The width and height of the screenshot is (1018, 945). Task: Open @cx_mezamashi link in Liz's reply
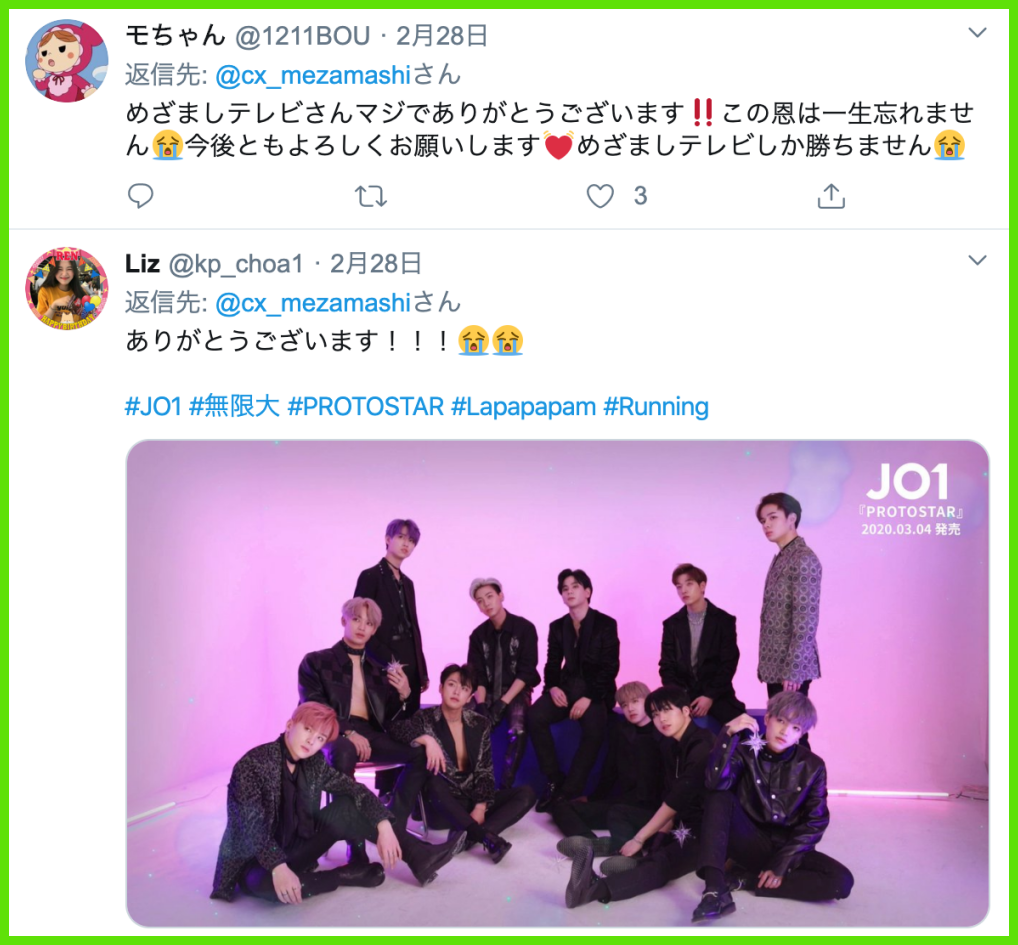(313, 303)
